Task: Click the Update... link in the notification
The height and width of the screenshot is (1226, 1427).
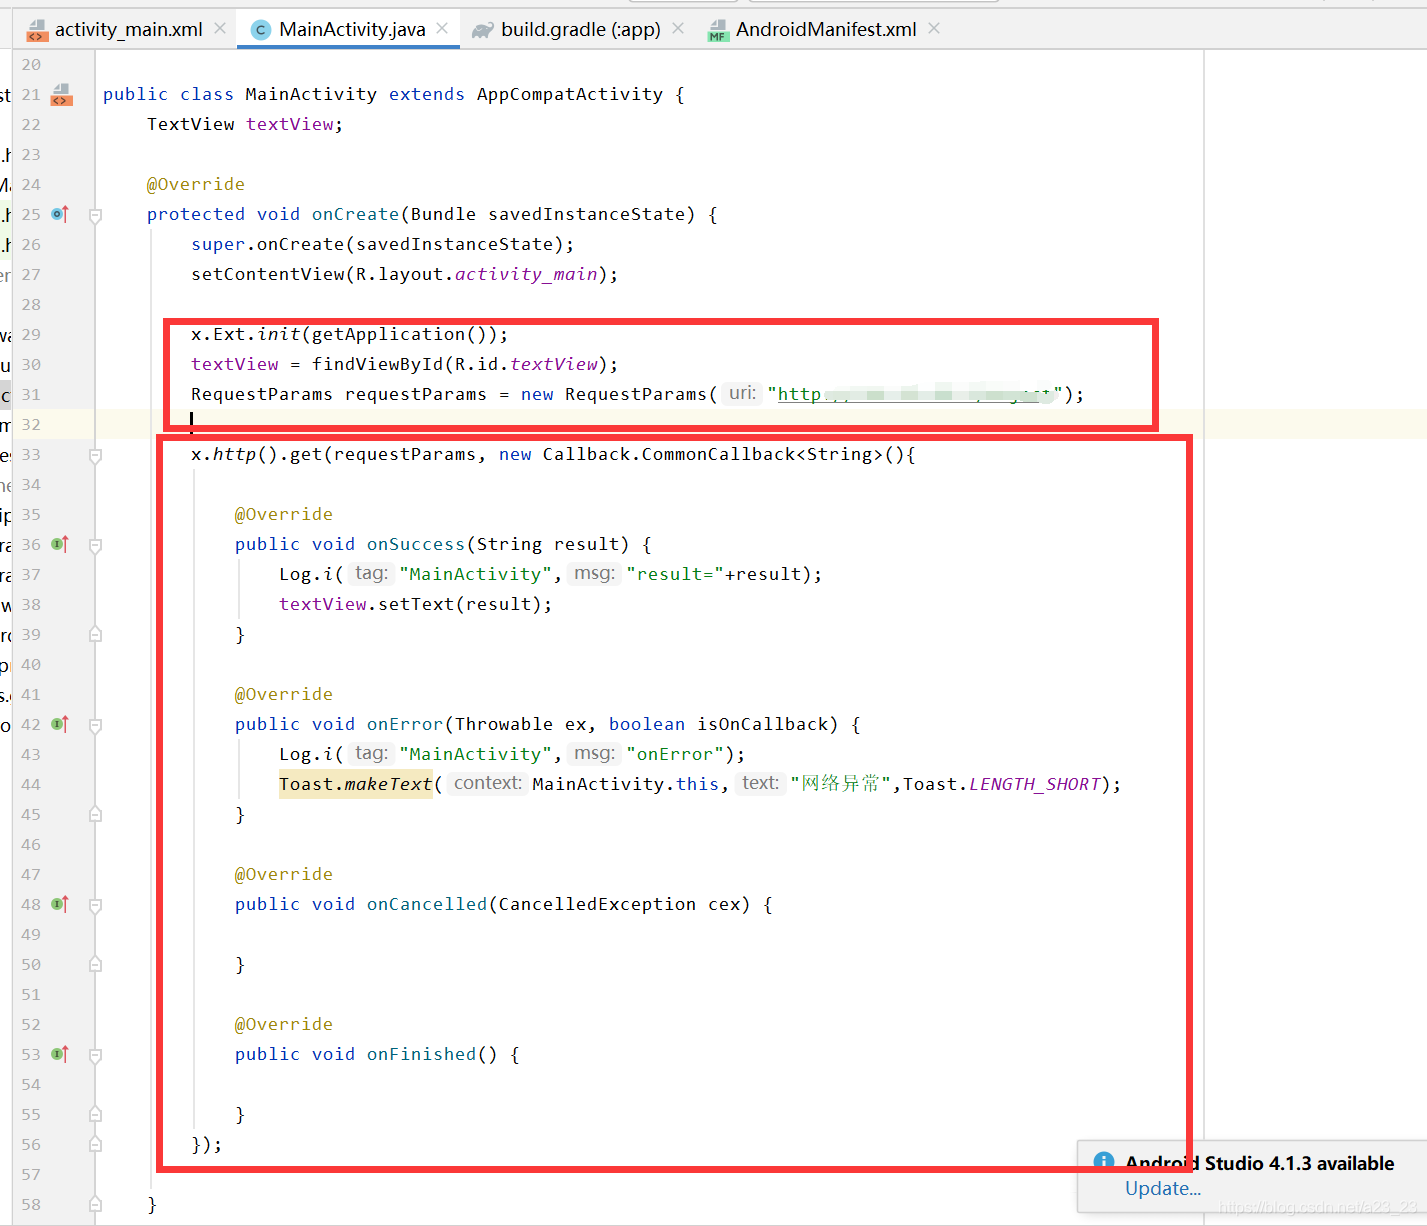Action: point(1163,1188)
